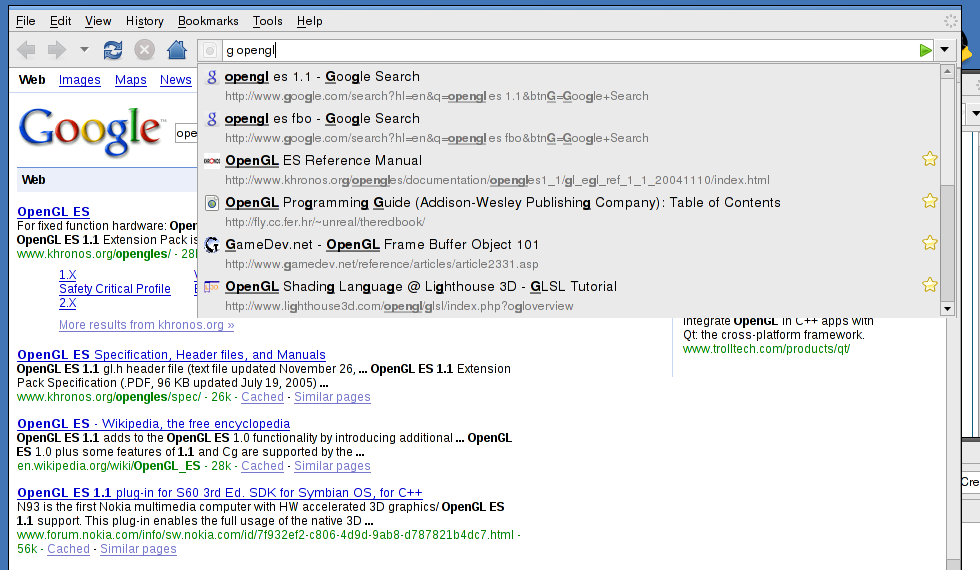Click Khronos favicon of OpenGL ES Reference Manual

pyautogui.click(x=212, y=161)
